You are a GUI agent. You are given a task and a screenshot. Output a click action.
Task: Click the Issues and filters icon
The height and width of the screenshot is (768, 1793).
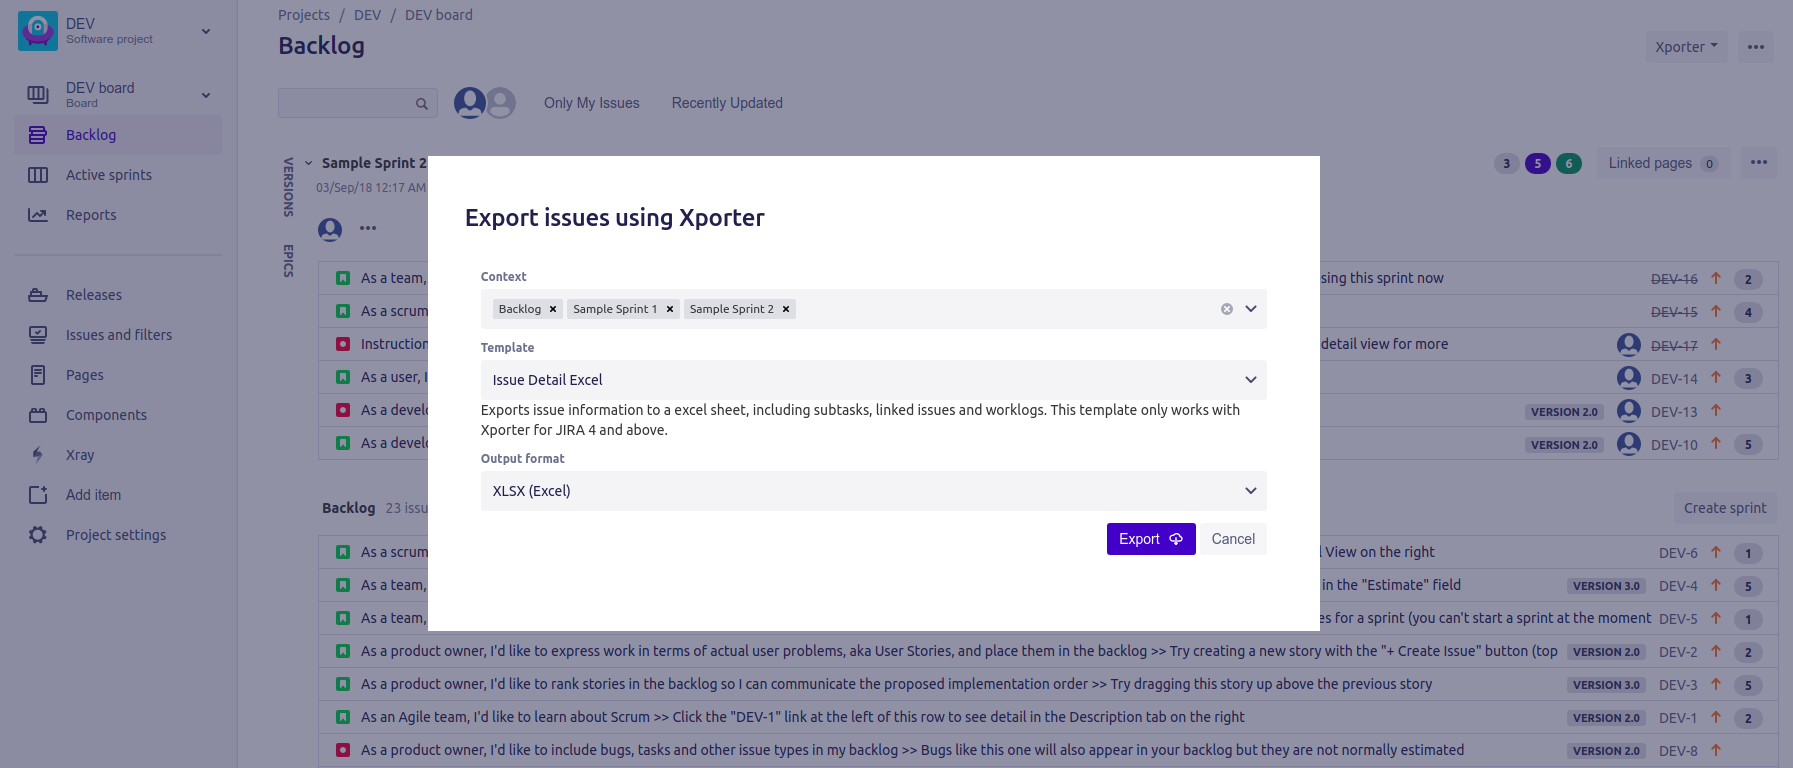pyautogui.click(x=38, y=335)
